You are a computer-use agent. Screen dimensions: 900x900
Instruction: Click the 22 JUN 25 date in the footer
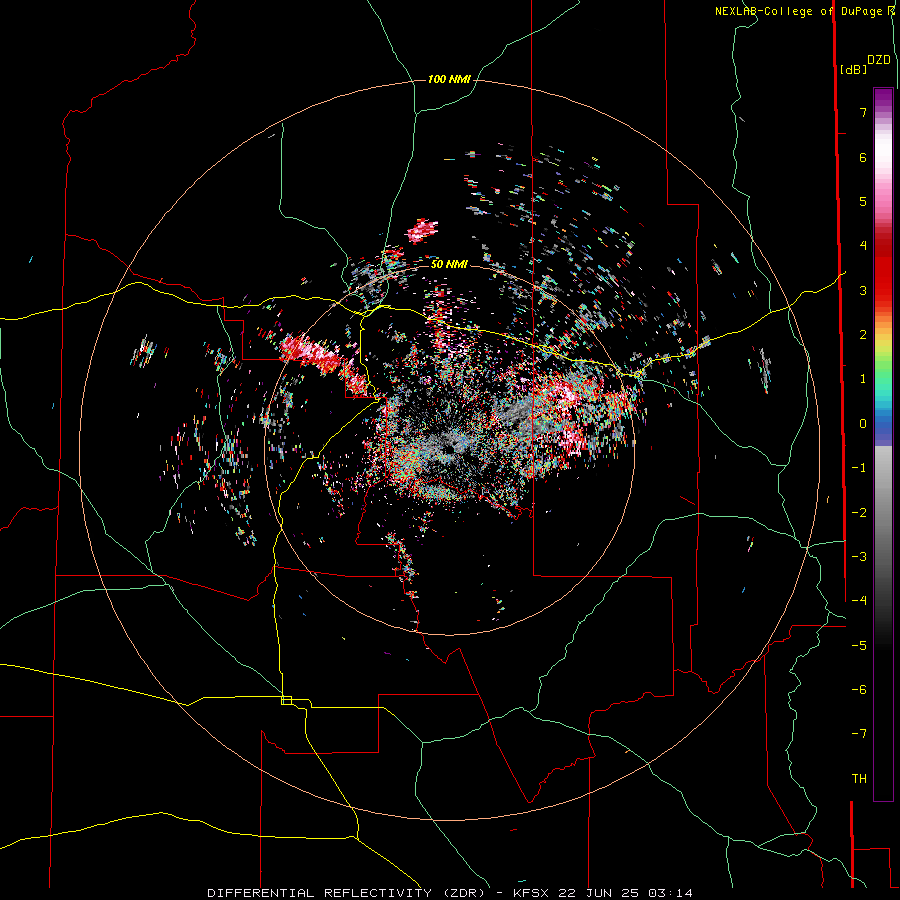click(600, 893)
